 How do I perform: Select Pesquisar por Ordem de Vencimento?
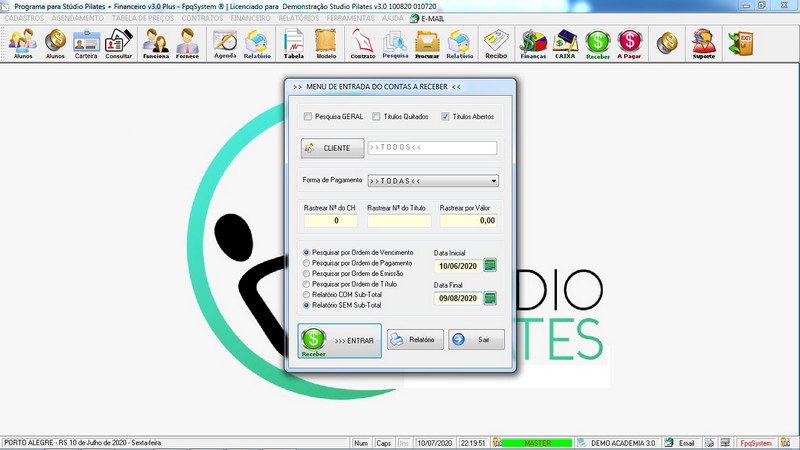coord(306,253)
